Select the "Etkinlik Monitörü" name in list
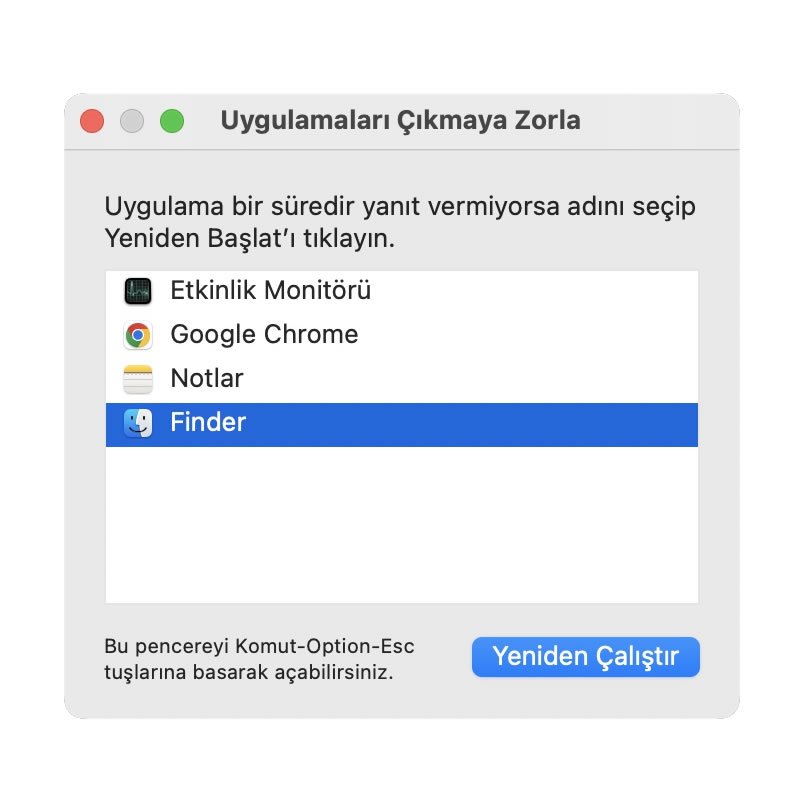This screenshot has width=800, height=800. coord(271,291)
